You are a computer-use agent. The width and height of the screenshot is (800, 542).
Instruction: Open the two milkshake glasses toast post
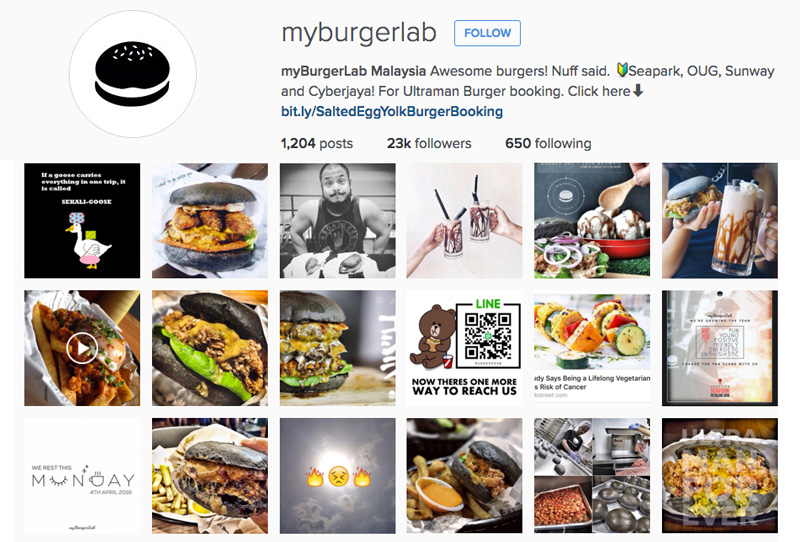click(x=464, y=220)
